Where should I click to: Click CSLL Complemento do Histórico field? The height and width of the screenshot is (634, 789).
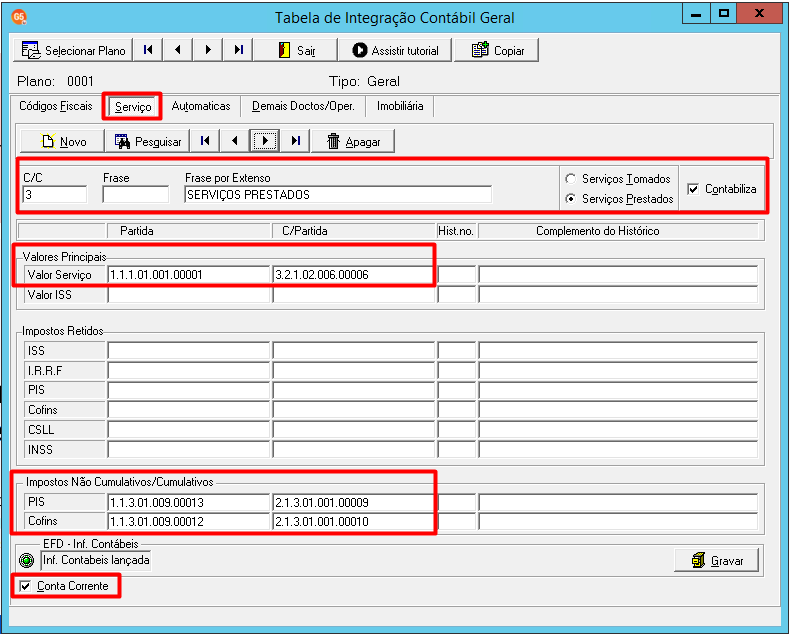pyautogui.click(x=618, y=430)
